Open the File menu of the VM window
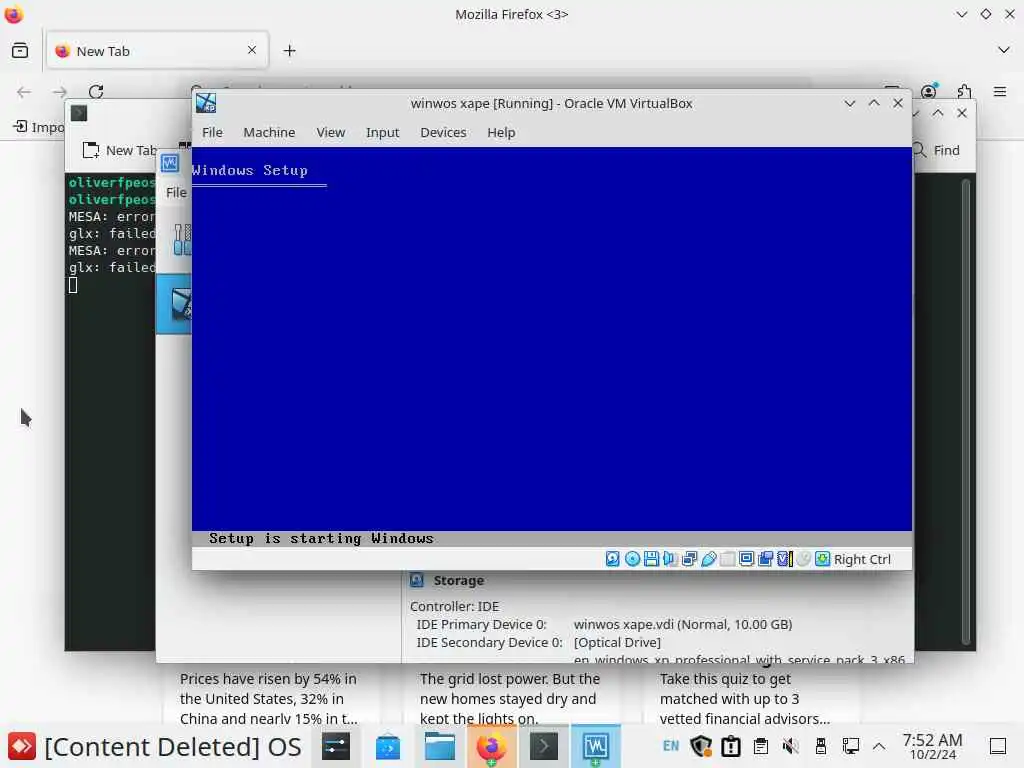The image size is (1024, 768). click(x=212, y=133)
